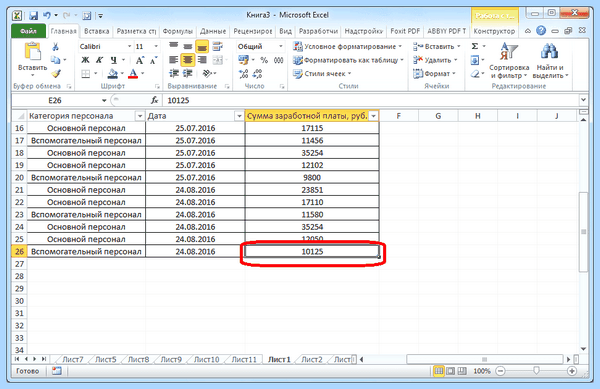
Task: Click Стили ячеек button
Action: click(x=322, y=73)
